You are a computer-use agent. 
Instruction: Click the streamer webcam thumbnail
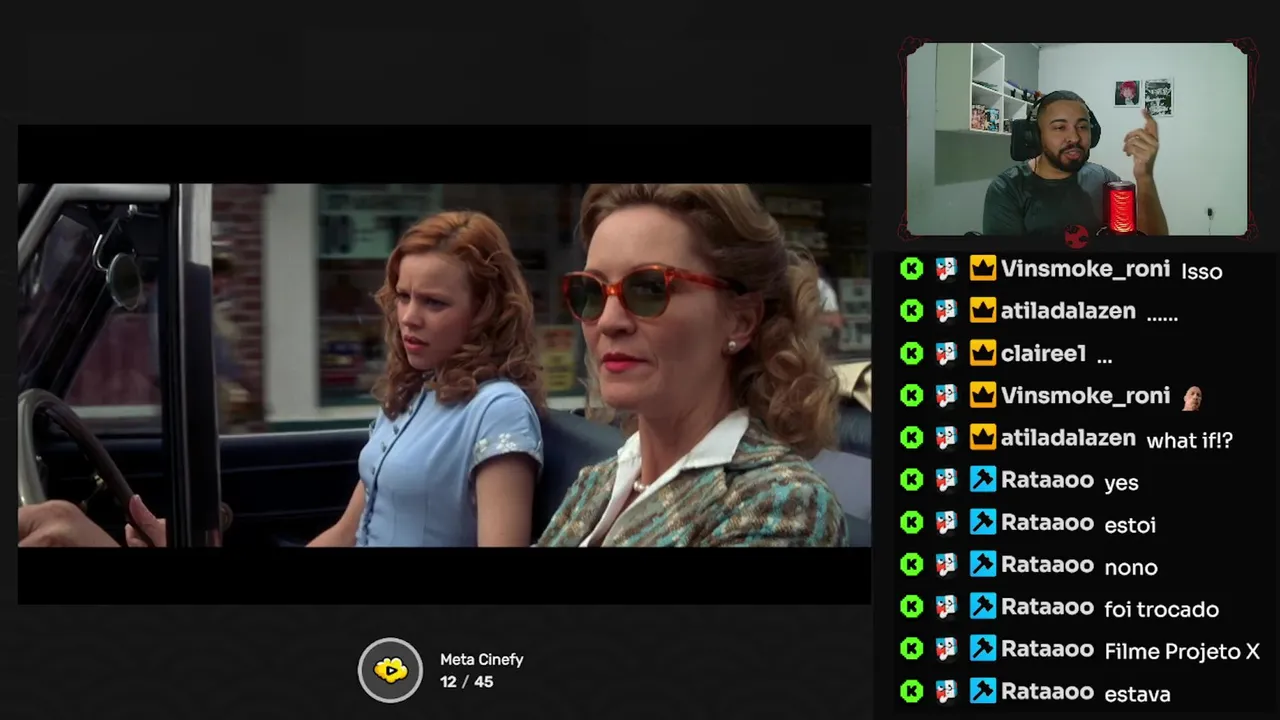[x=1077, y=140]
